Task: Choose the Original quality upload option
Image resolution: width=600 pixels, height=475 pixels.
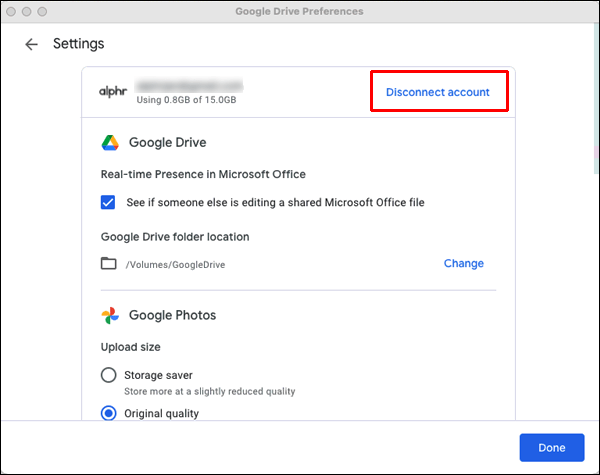Action: (x=109, y=413)
